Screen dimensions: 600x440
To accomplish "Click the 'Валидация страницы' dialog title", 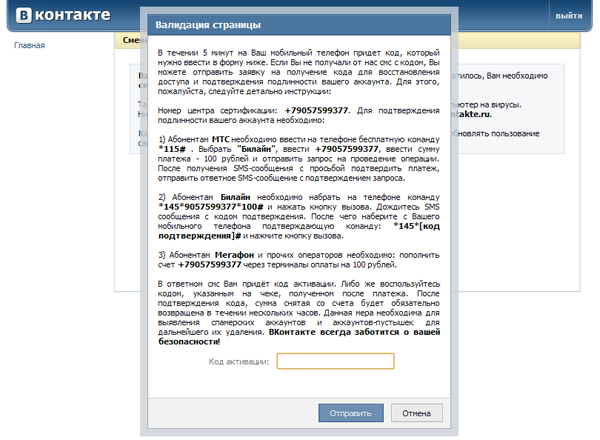I will [x=208, y=25].
